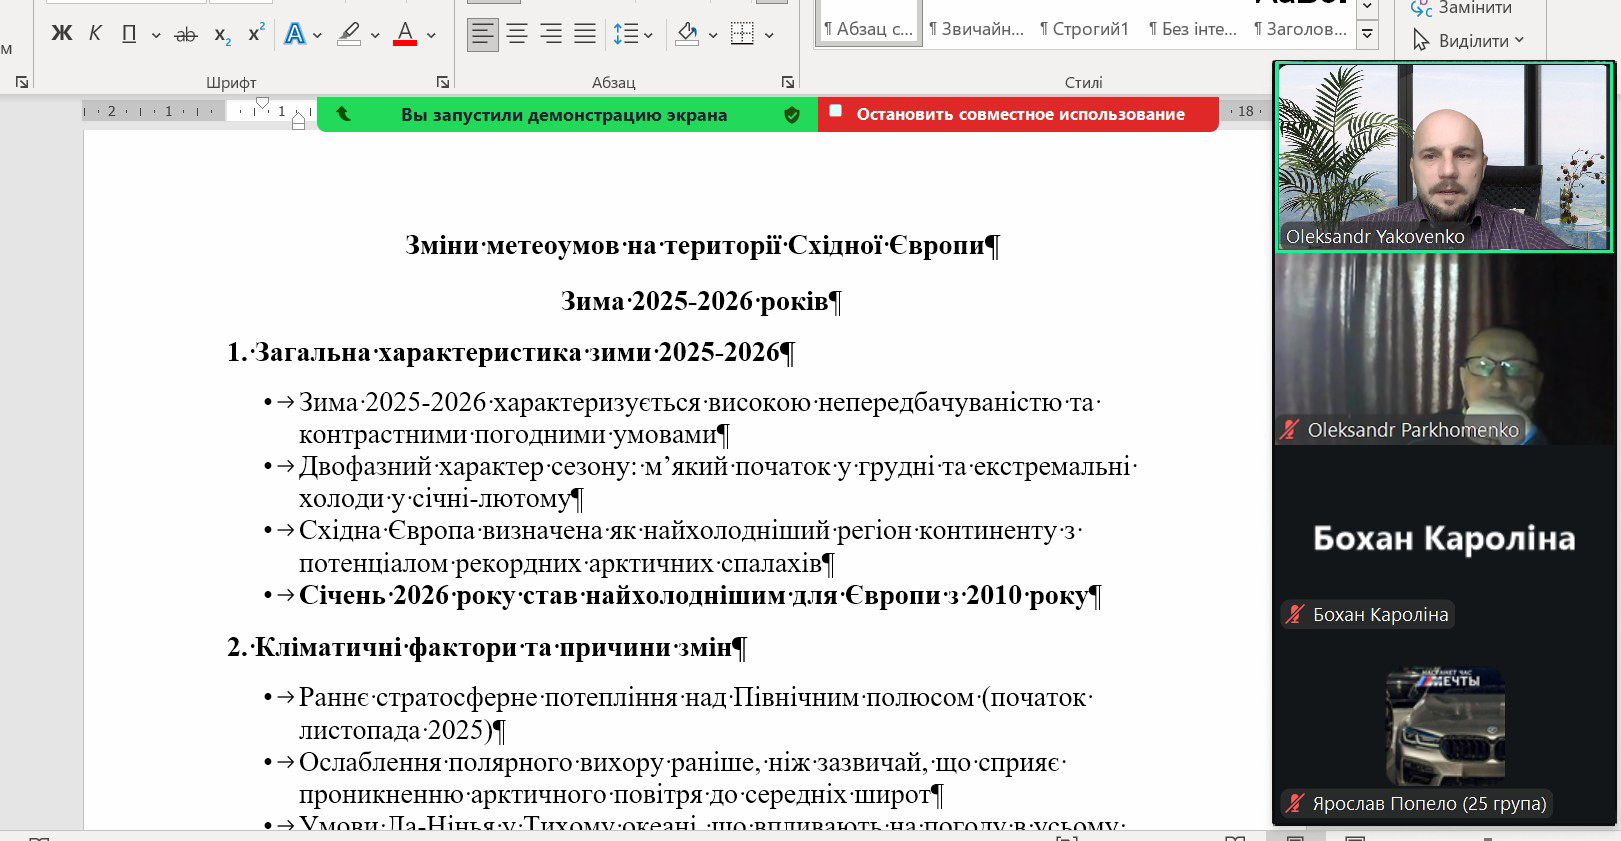Center align the paragraph
The width and height of the screenshot is (1621, 841).
pos(517,35)
